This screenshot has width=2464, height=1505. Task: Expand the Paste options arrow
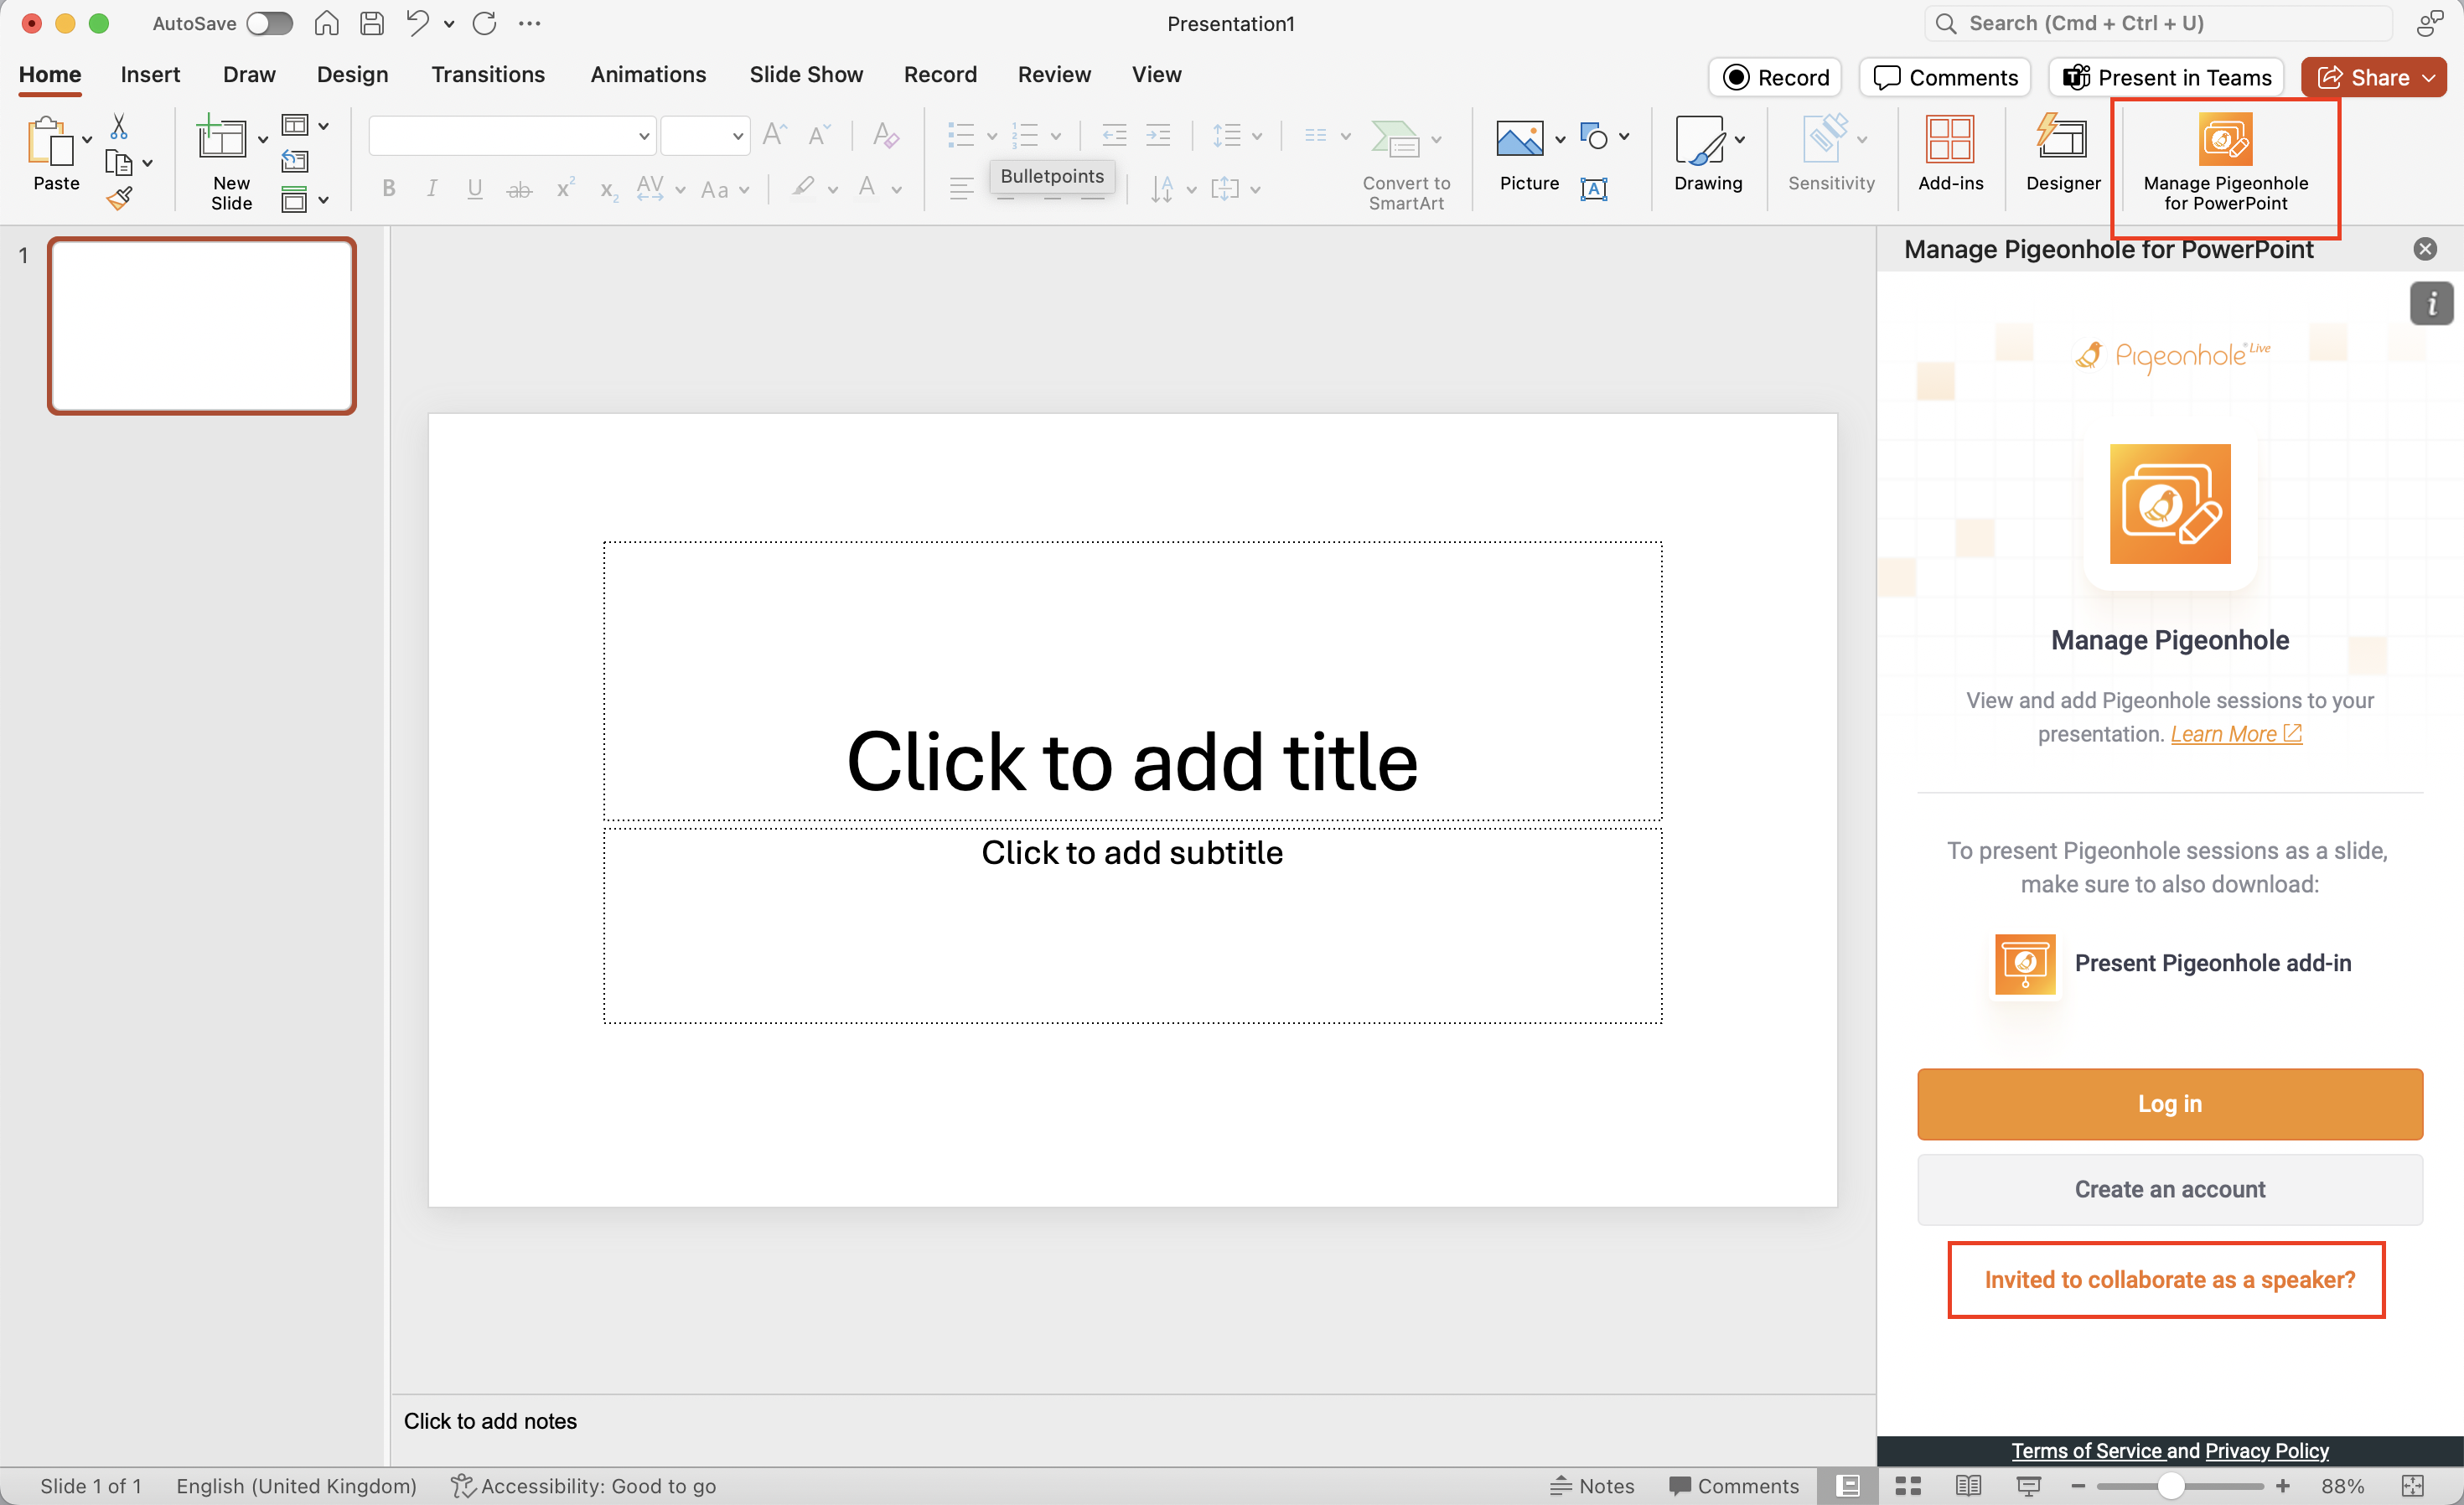click(87, 139)
